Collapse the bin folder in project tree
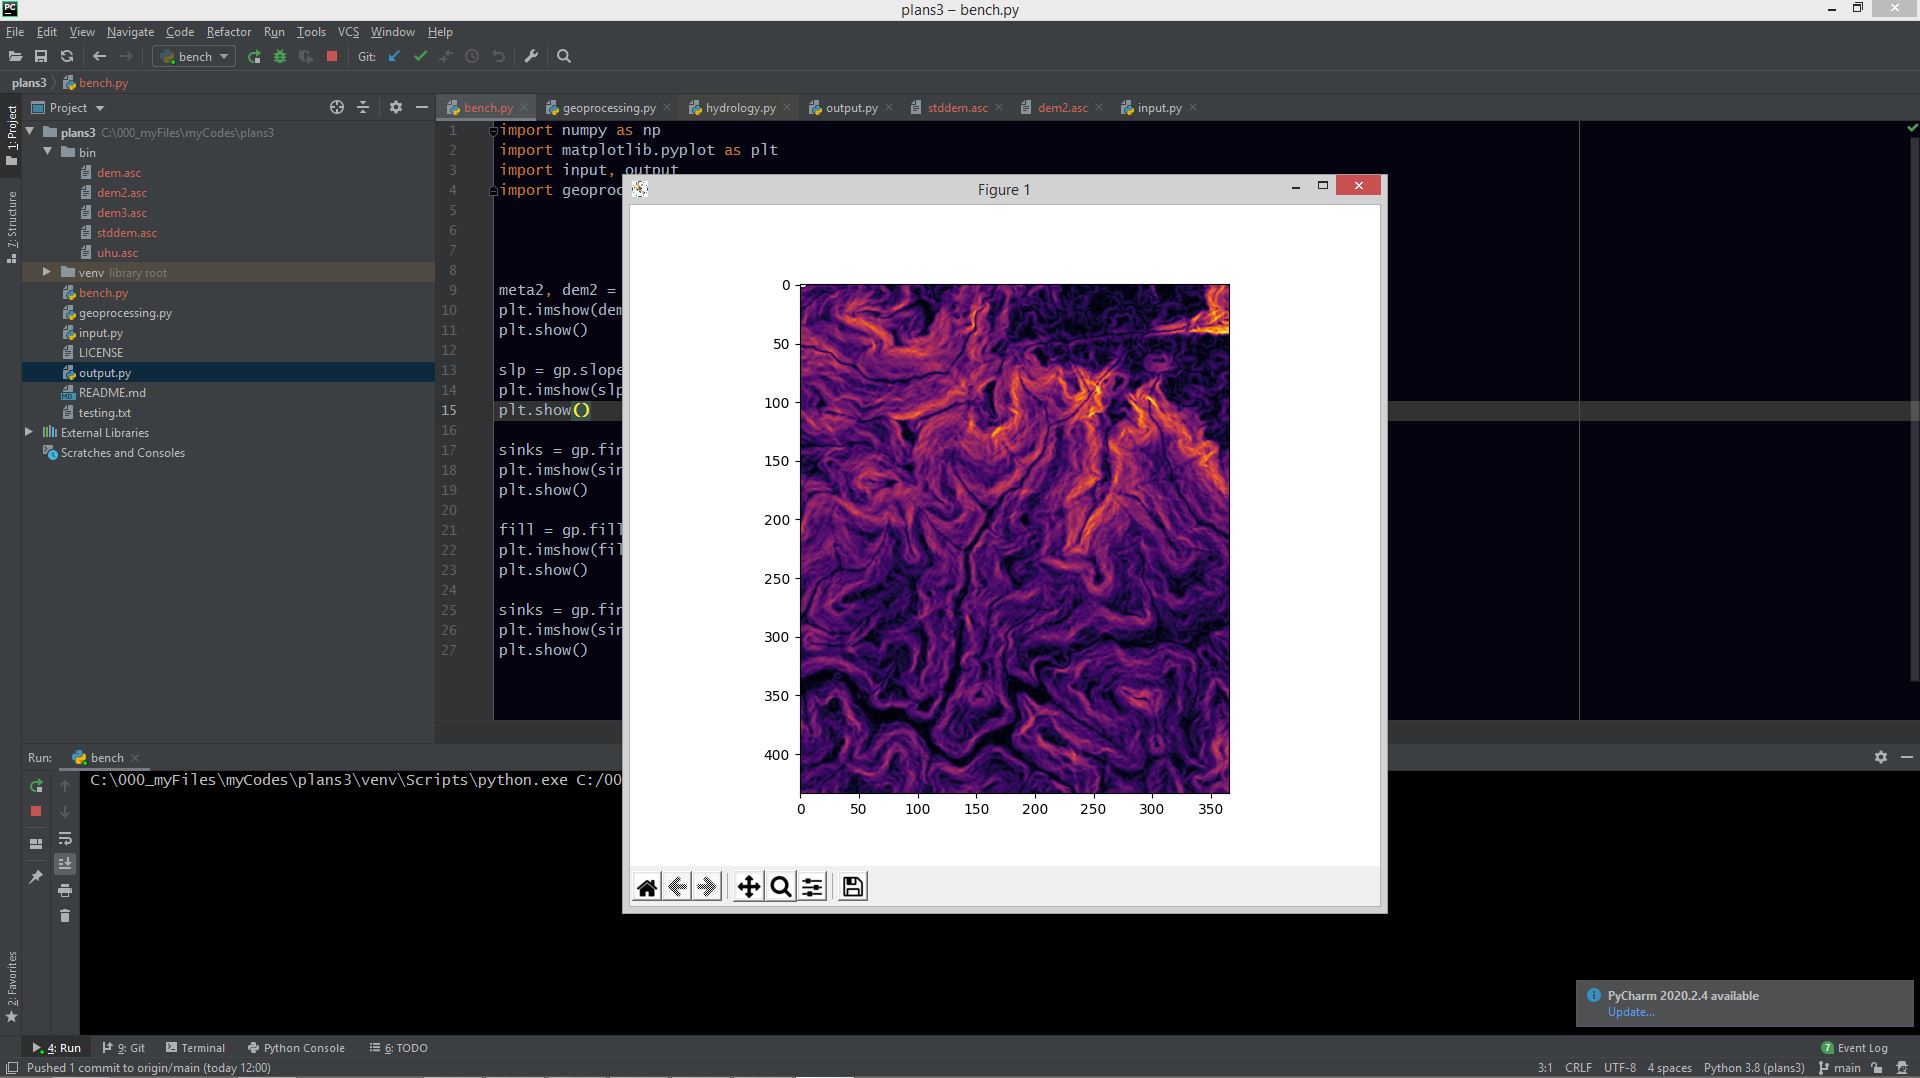 47,152
